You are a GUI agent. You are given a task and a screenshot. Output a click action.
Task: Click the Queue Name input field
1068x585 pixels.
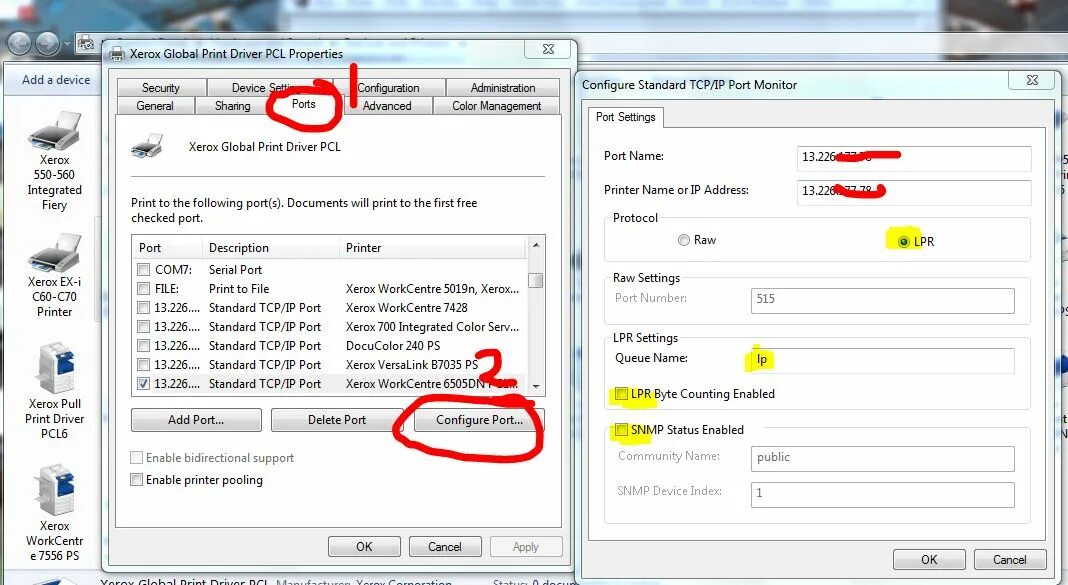point(882,360)
